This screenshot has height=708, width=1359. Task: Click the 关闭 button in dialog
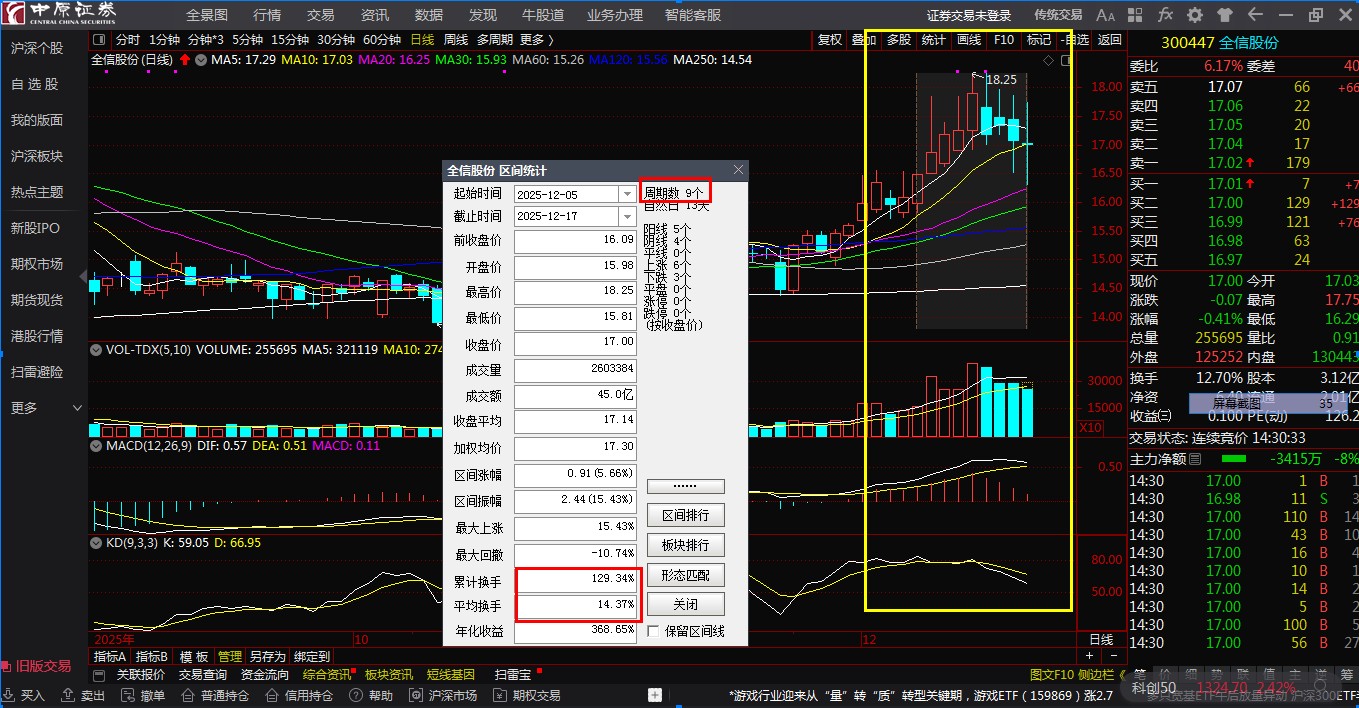click(685, 605)
